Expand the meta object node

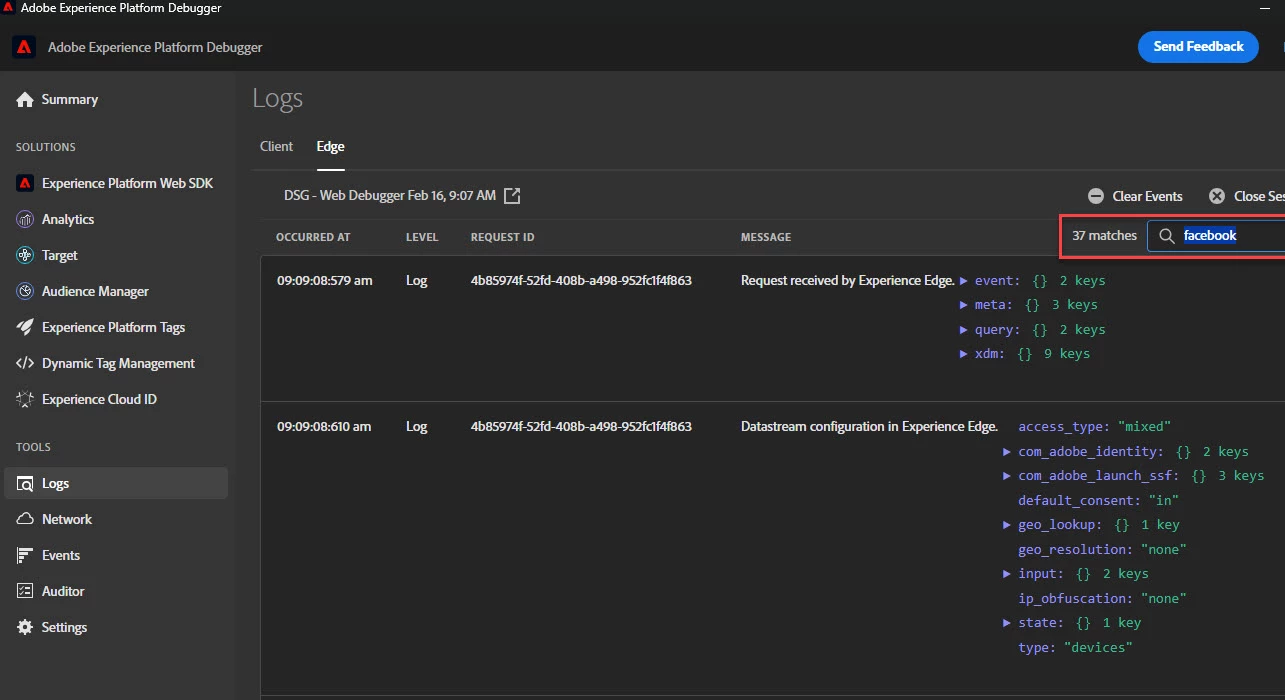coord(964,305)
